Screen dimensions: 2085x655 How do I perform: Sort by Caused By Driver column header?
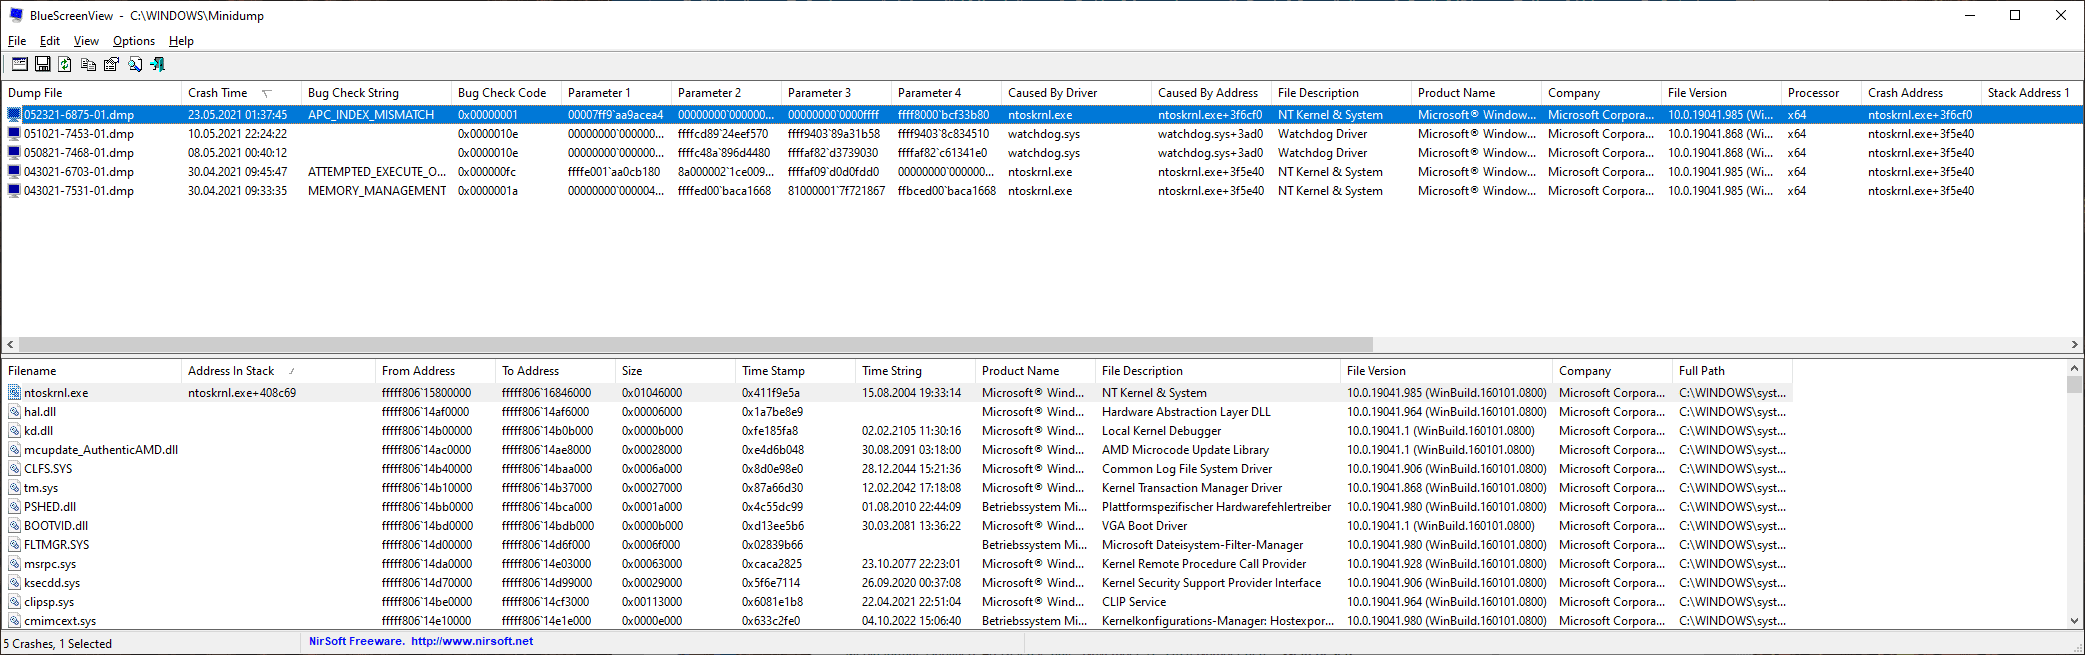[x=1076, y=93]
